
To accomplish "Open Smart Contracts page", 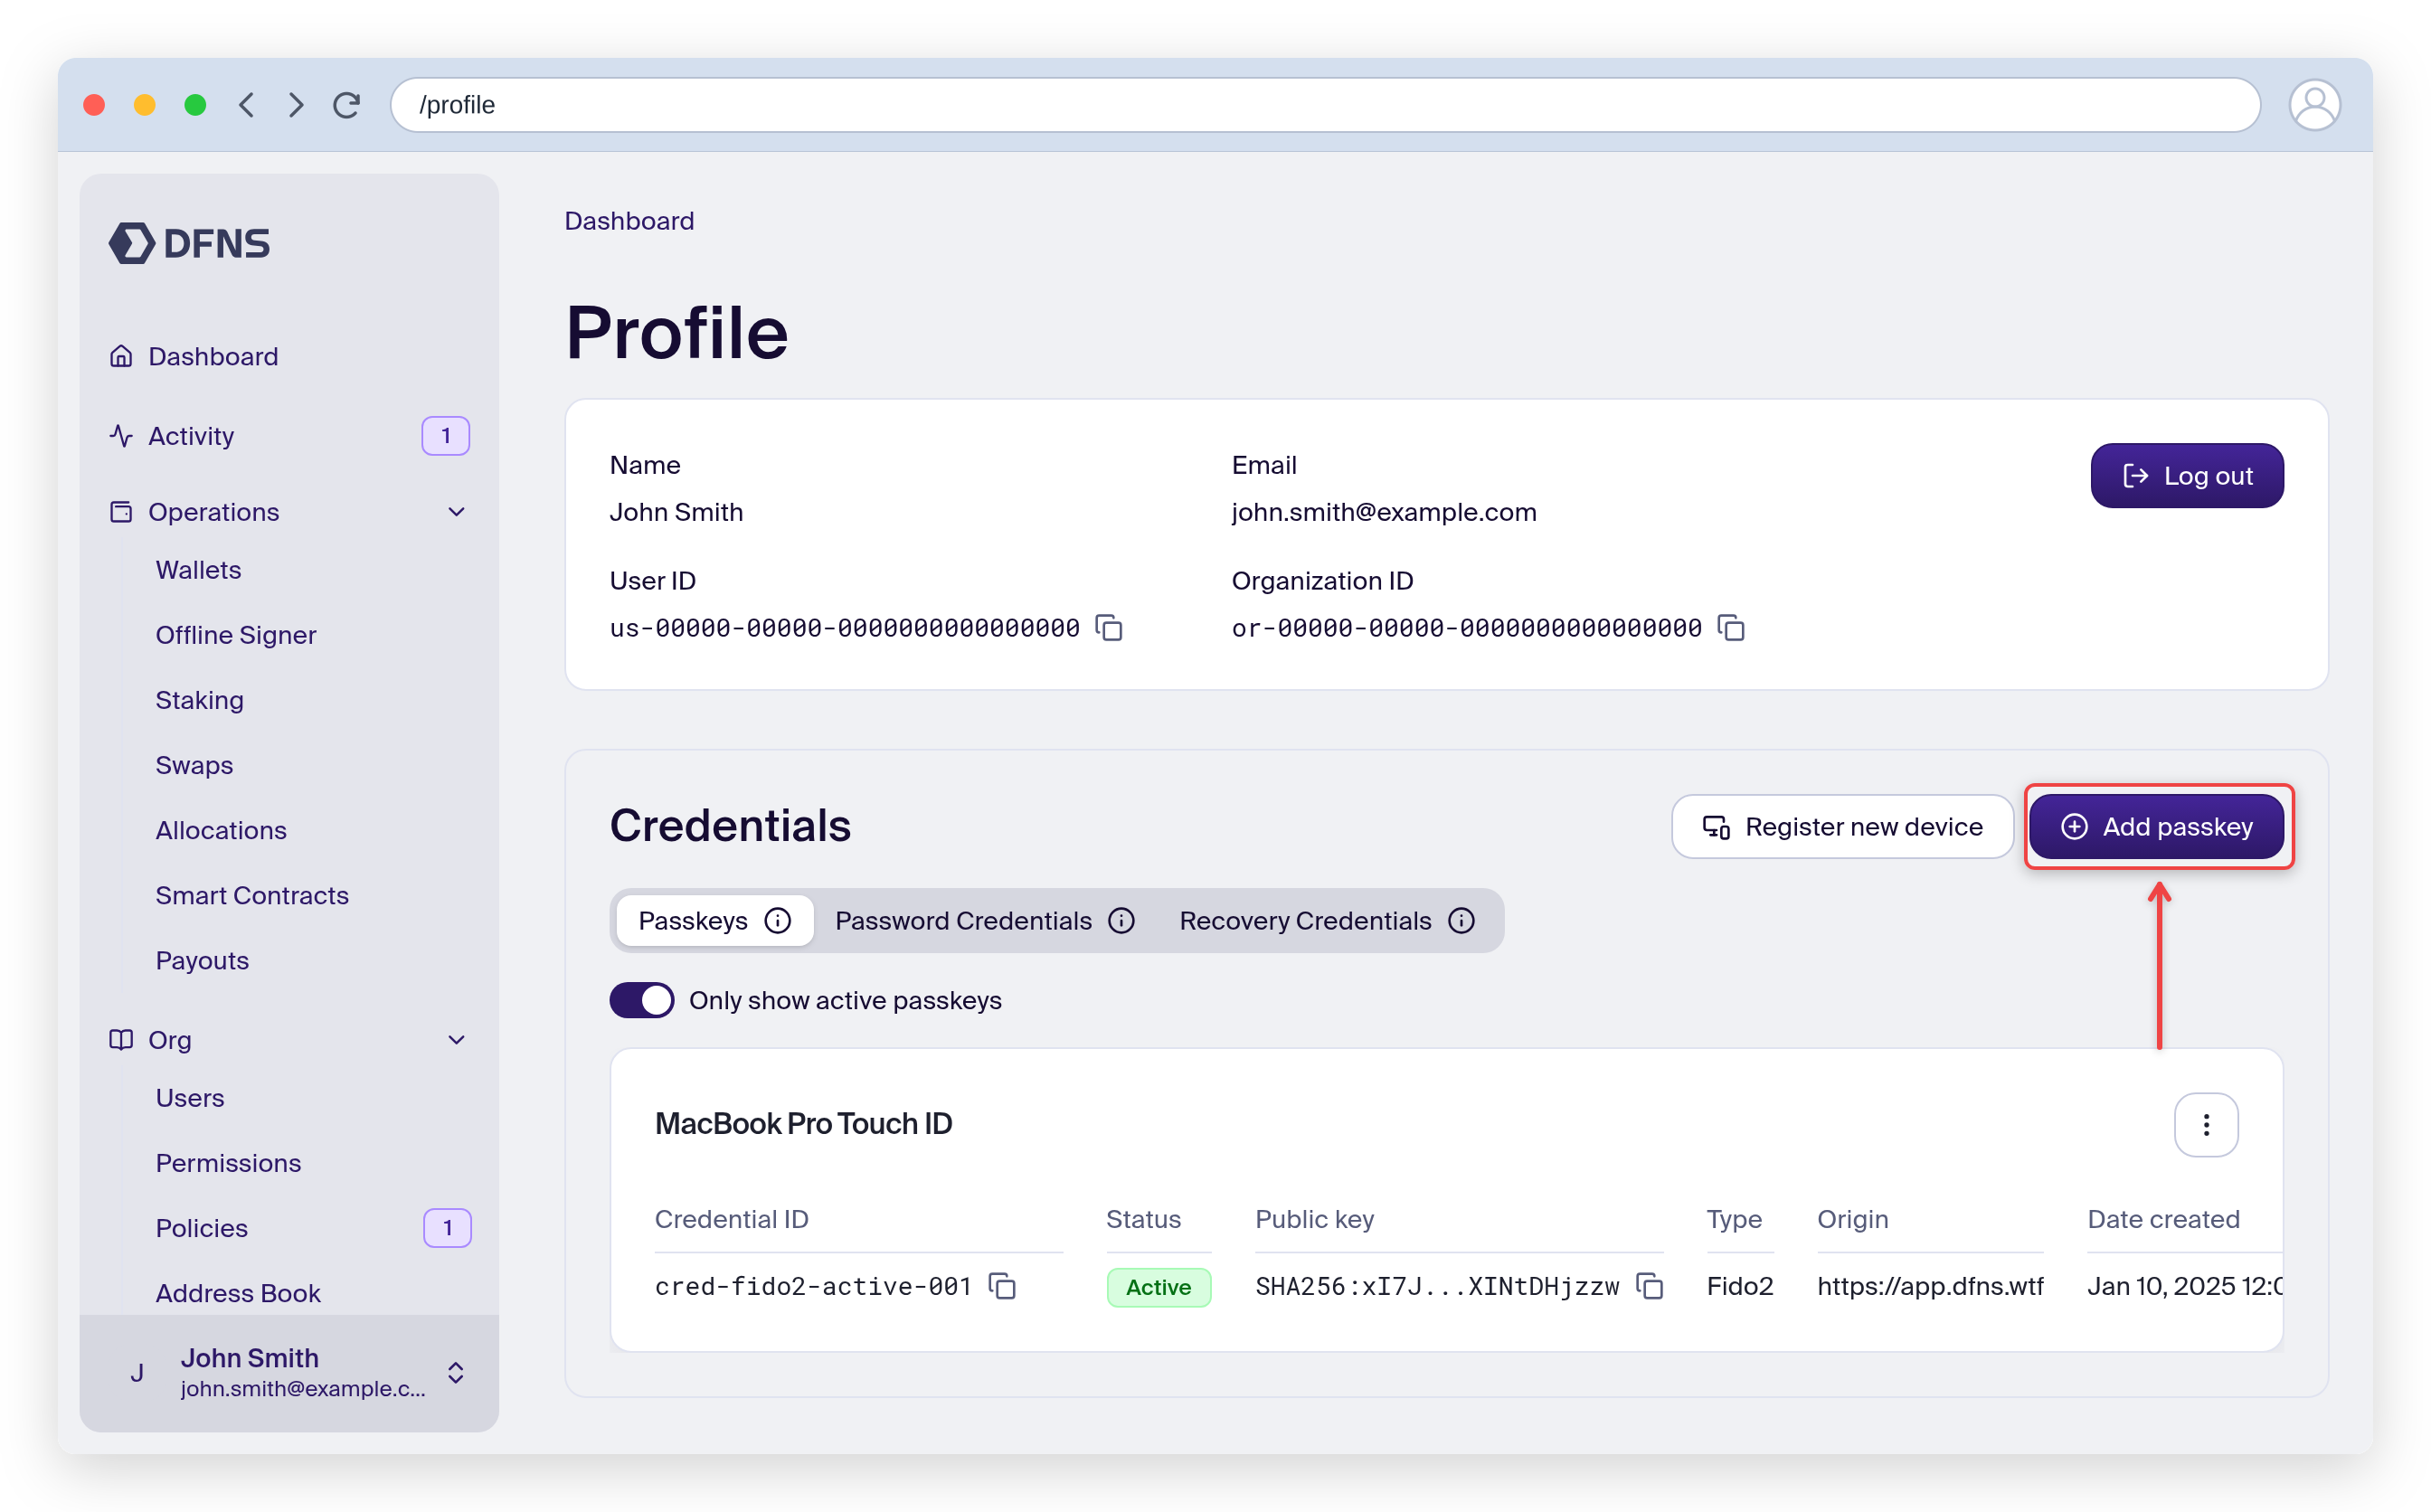I will point(252,895).
